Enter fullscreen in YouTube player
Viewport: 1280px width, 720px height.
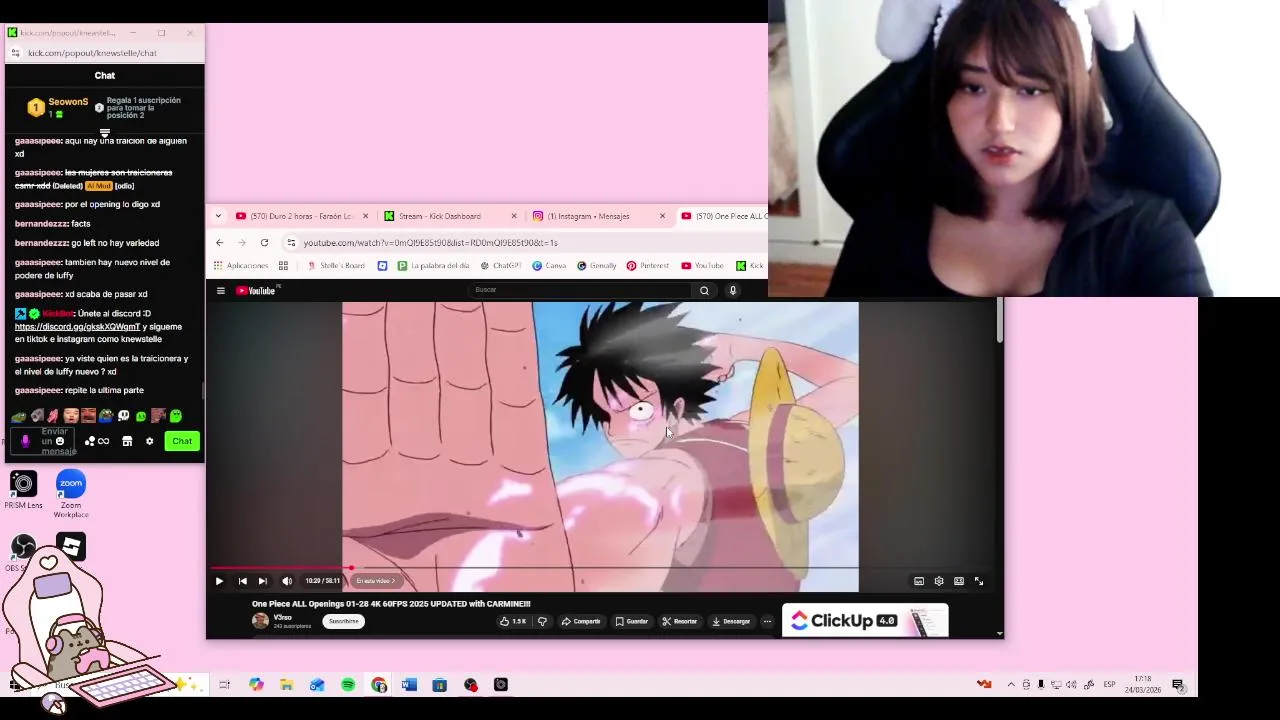979,581
